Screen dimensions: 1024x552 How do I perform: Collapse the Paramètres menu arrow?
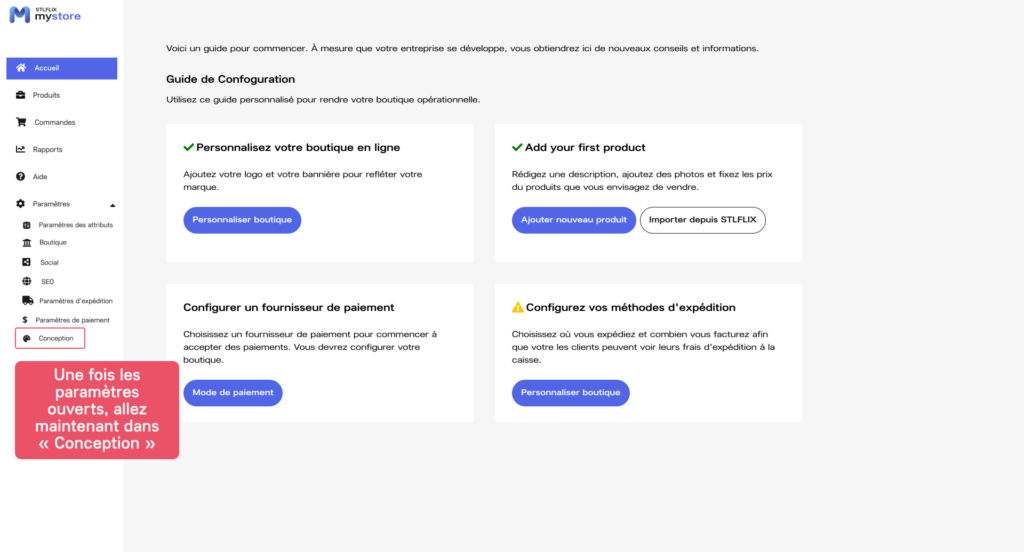pos(112,205)
